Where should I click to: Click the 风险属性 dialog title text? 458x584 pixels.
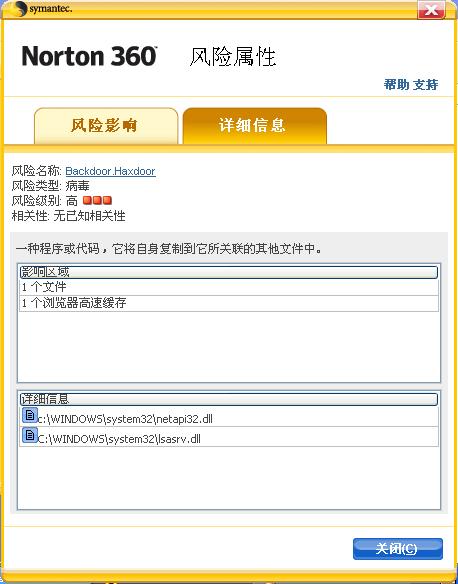[x=233, y=57]
